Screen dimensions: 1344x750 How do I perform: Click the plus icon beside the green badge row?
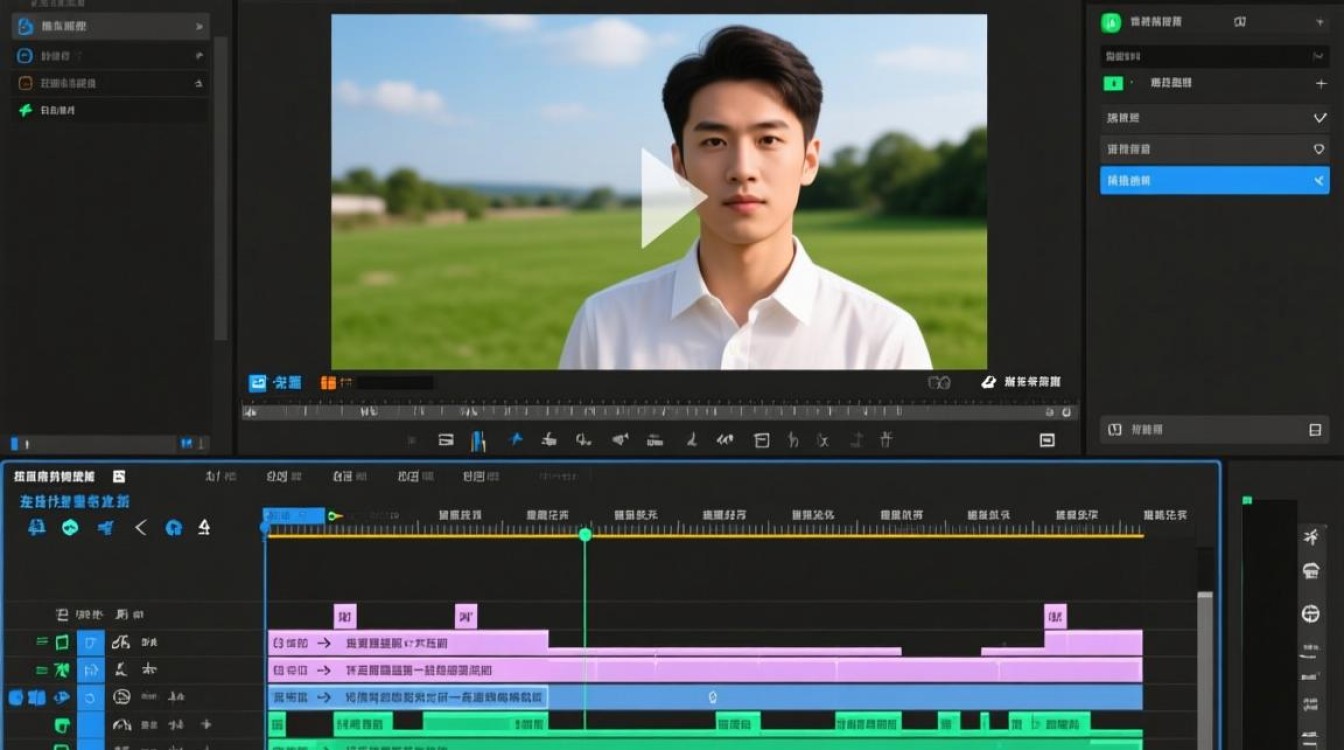point(1320,84)
